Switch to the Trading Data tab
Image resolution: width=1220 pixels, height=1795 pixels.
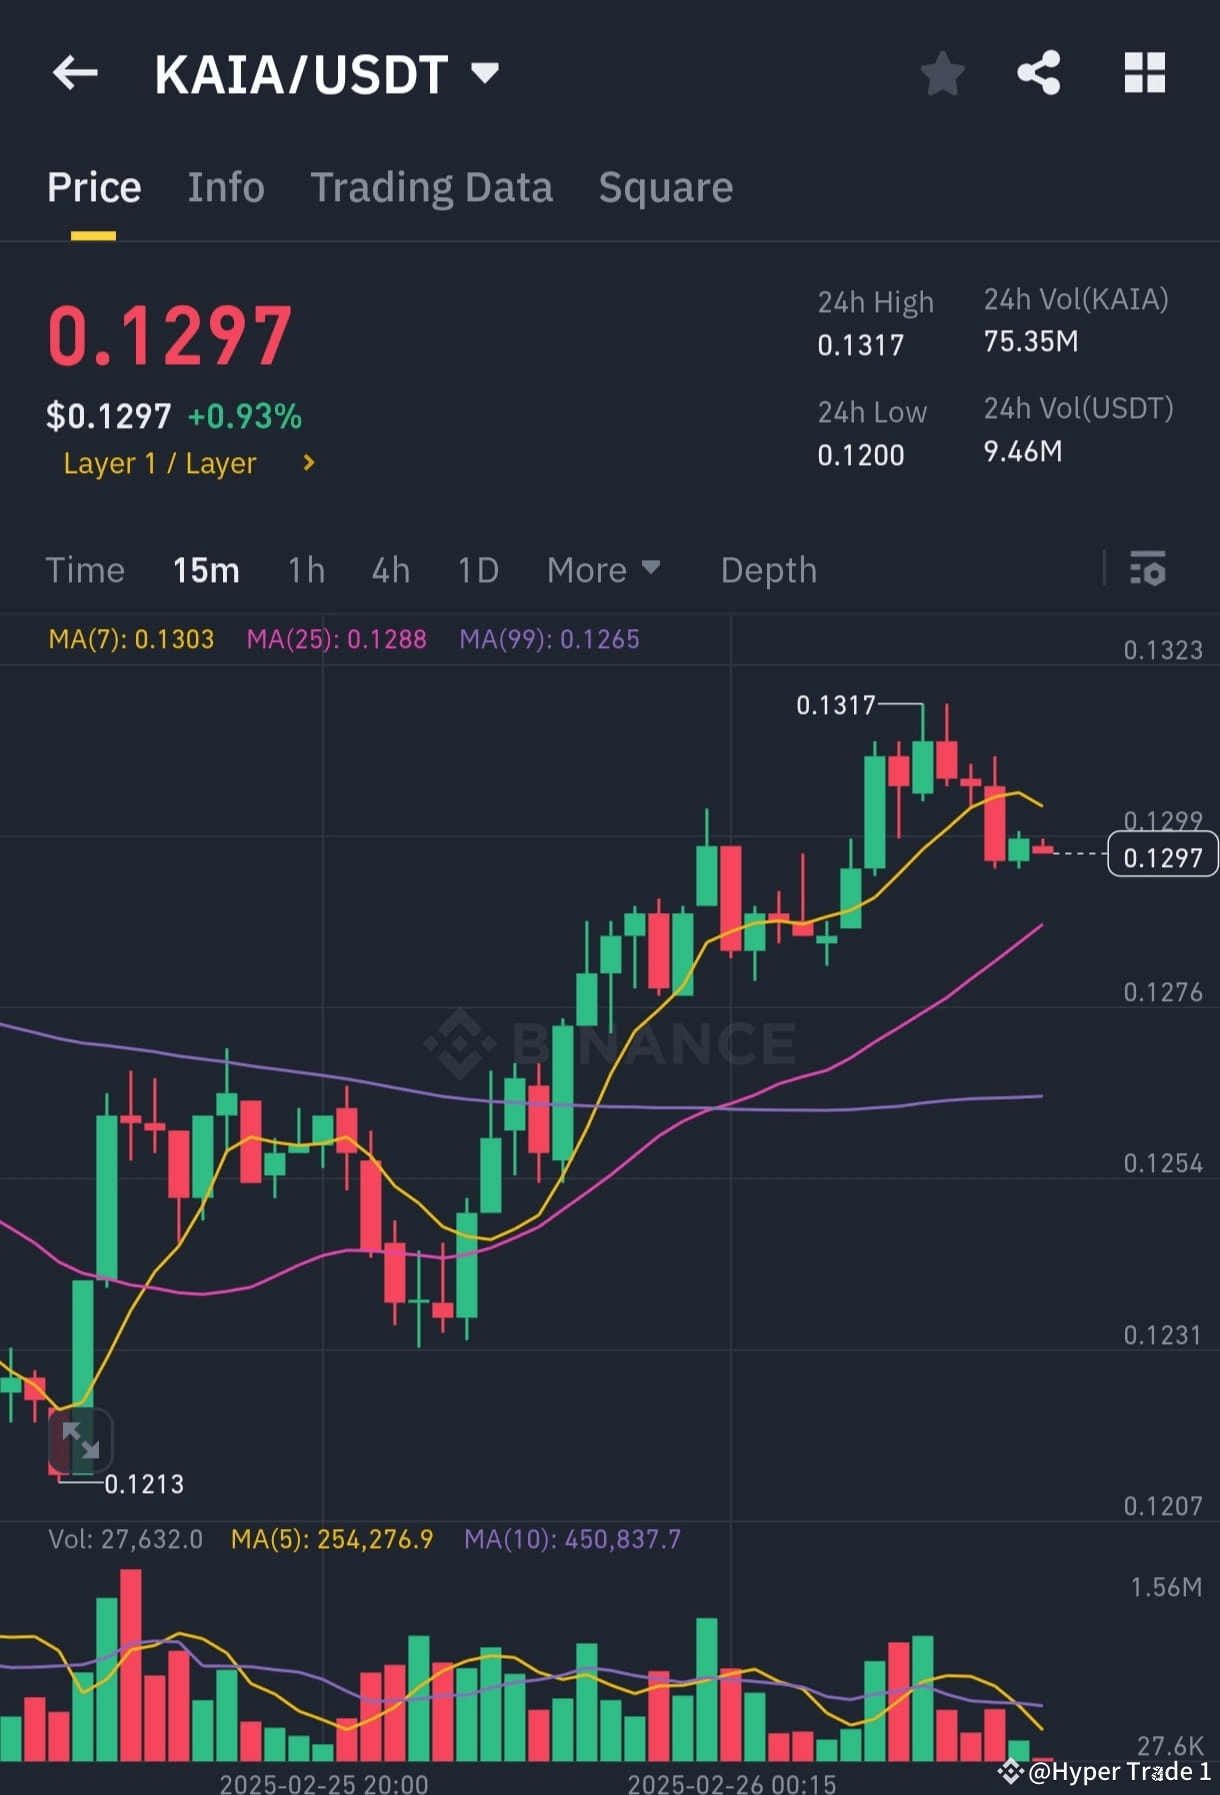(x=431, y=187)
